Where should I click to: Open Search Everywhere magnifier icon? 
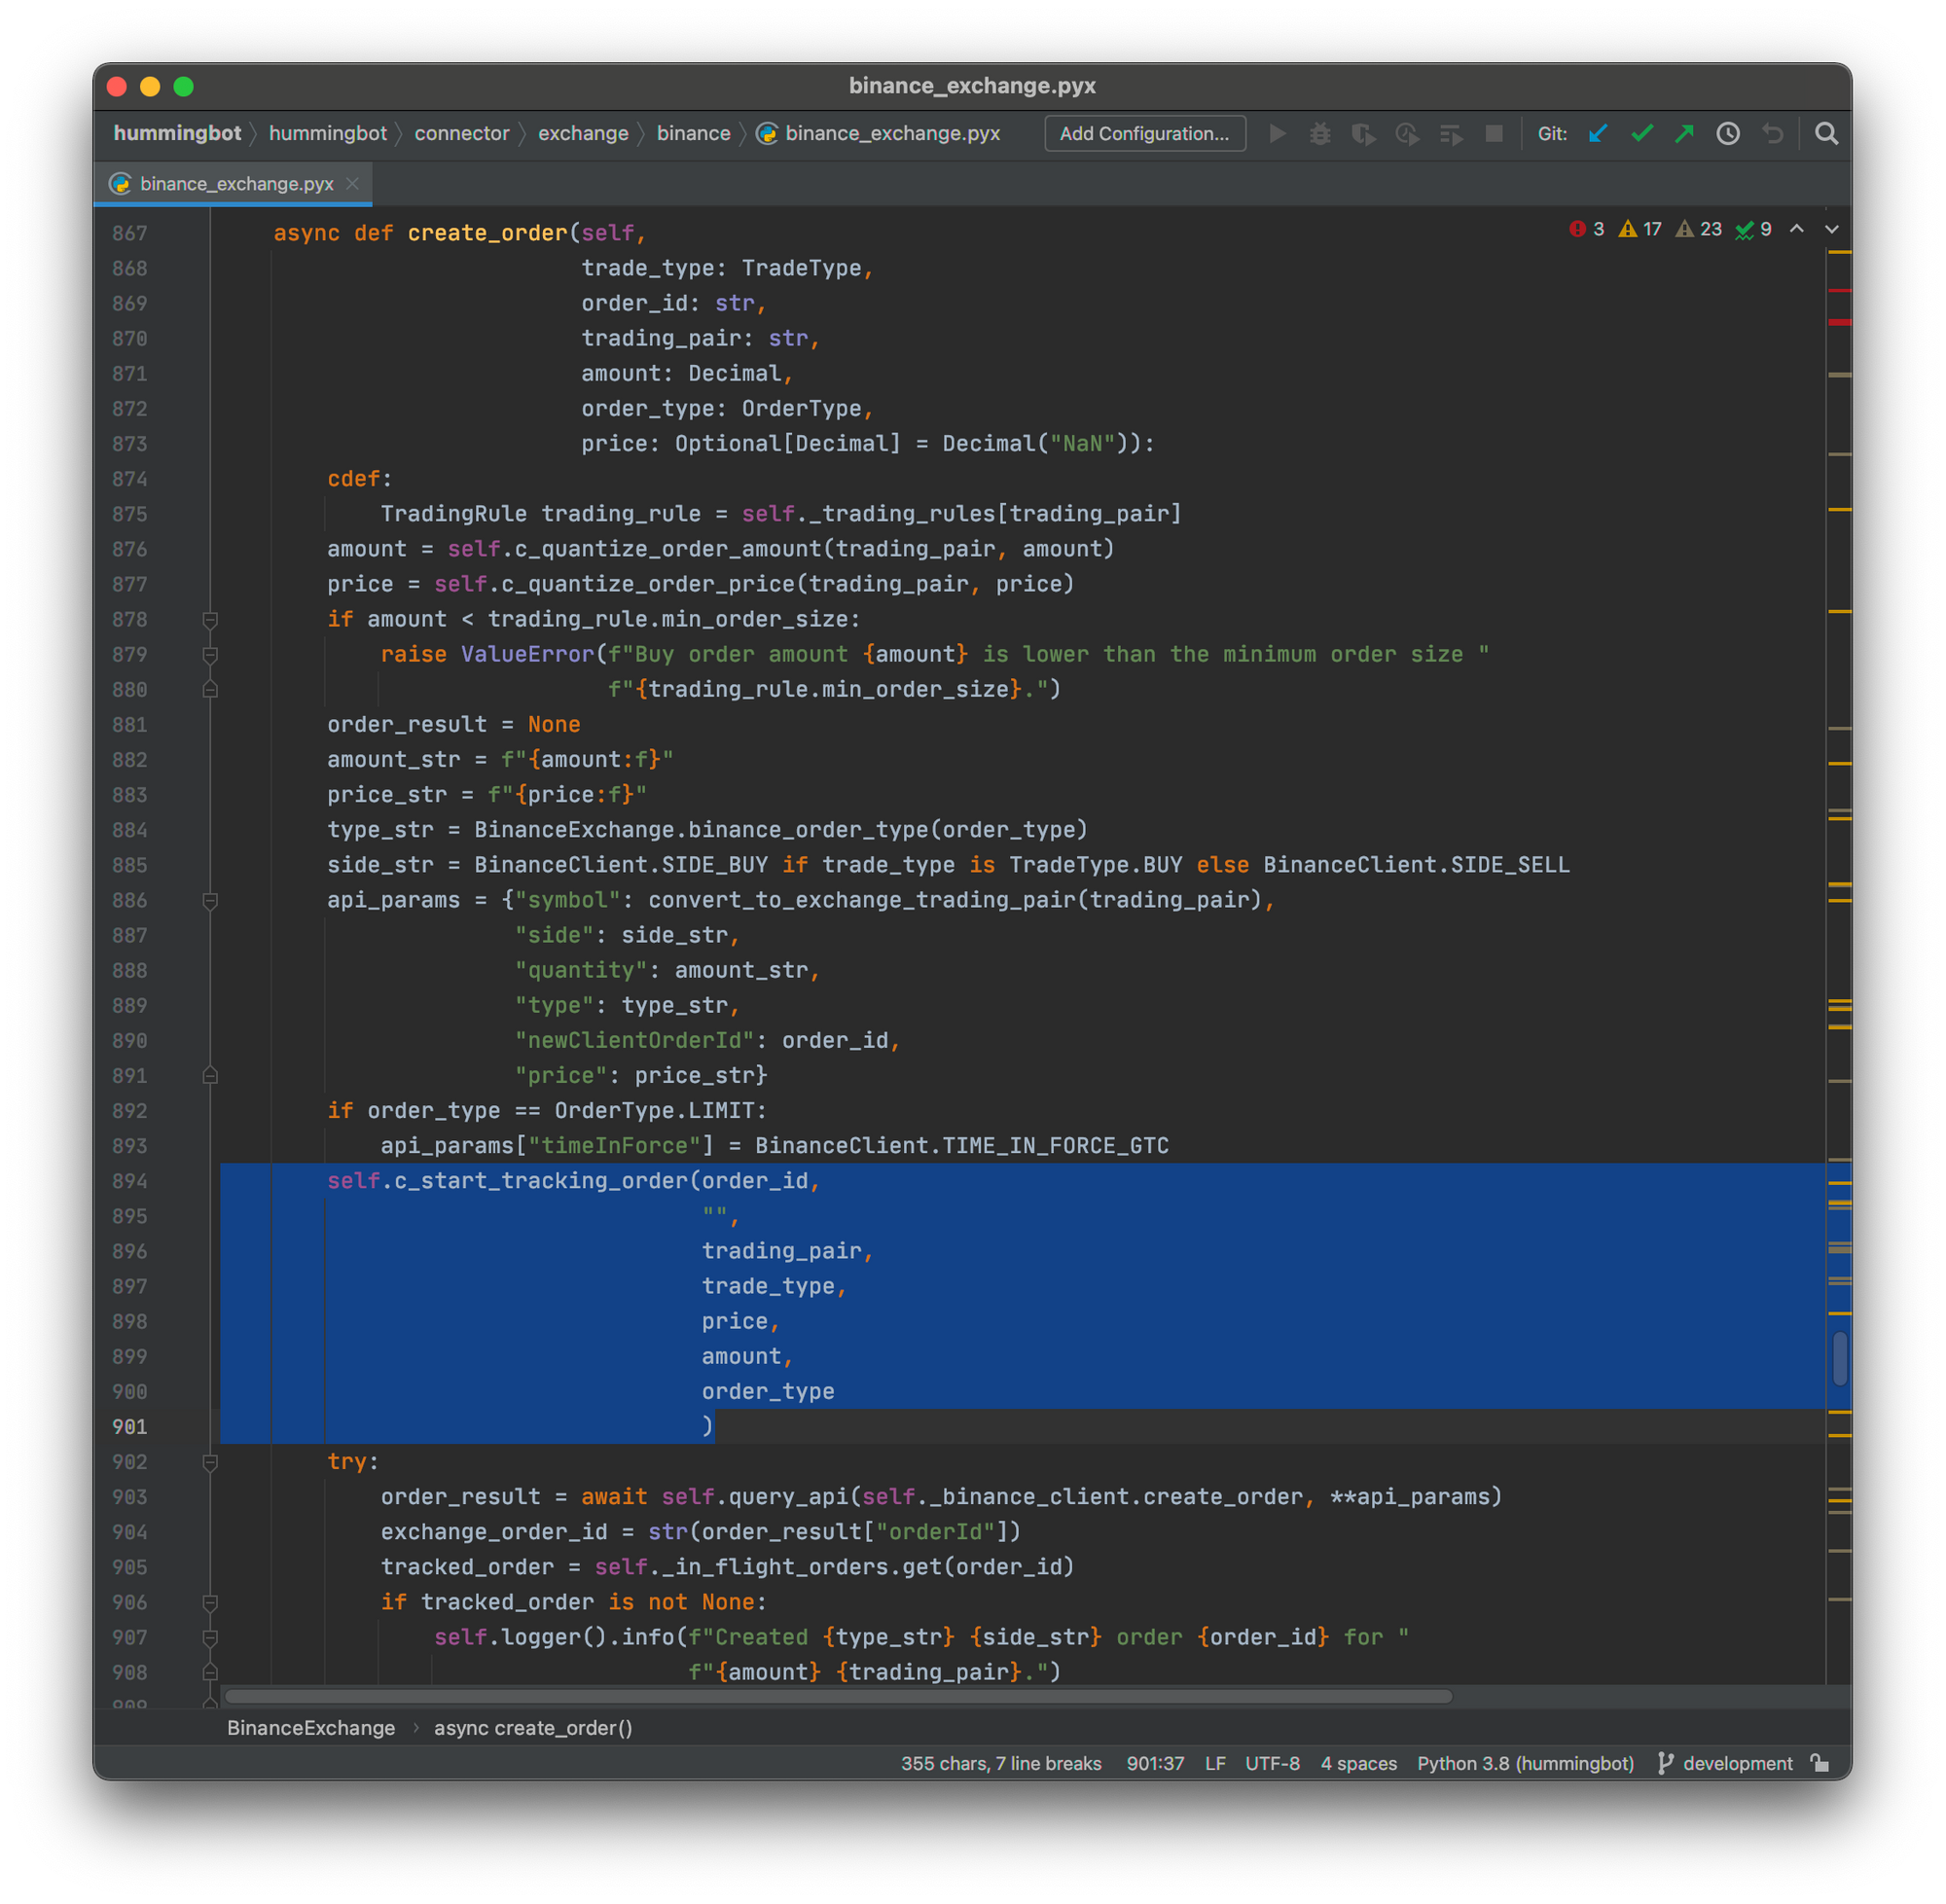coord(1826,134)
